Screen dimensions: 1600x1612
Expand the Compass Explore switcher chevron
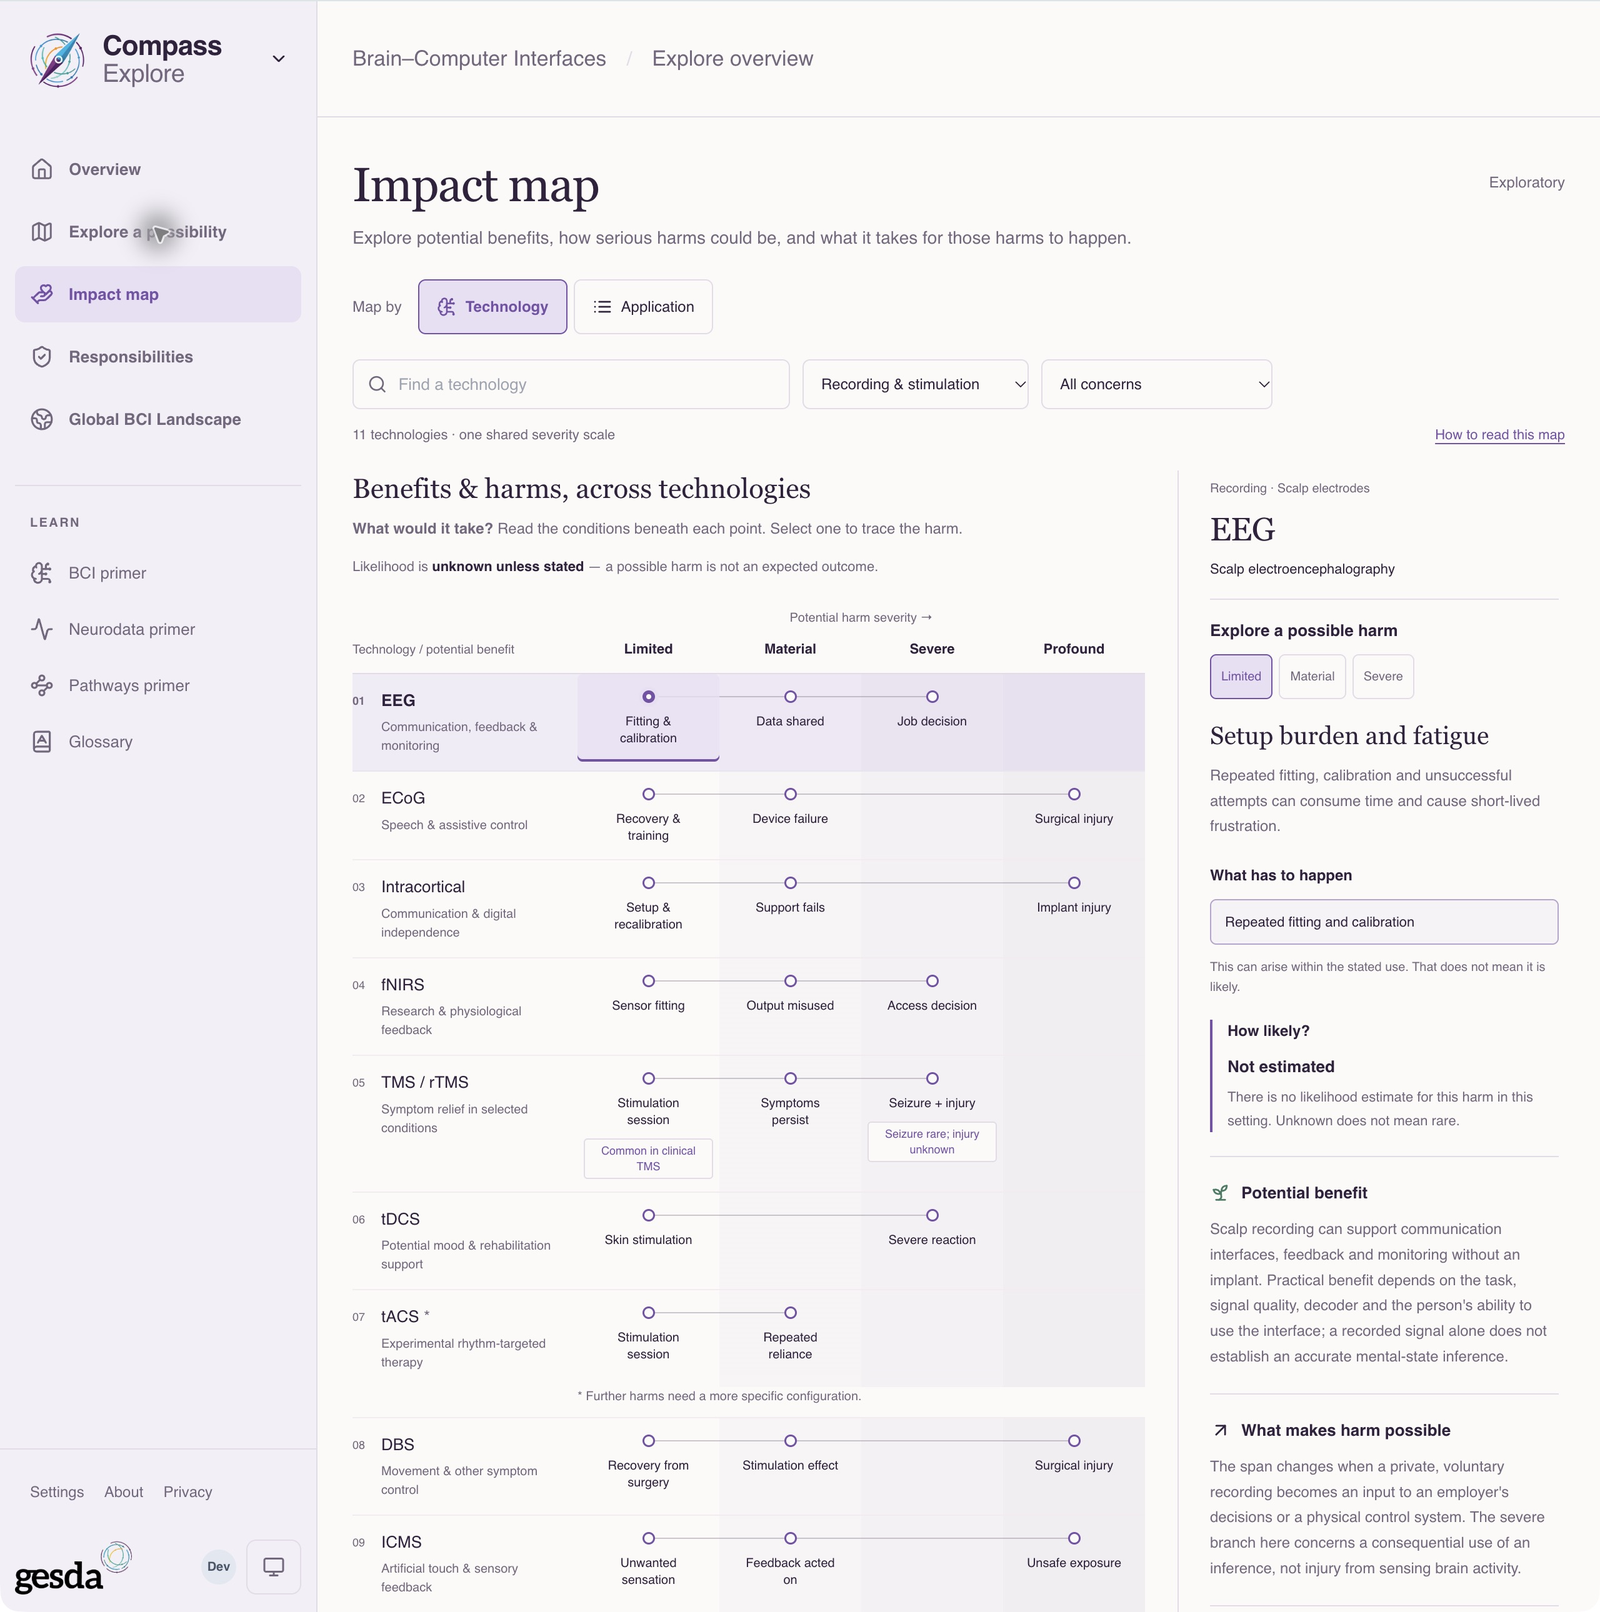279,59
